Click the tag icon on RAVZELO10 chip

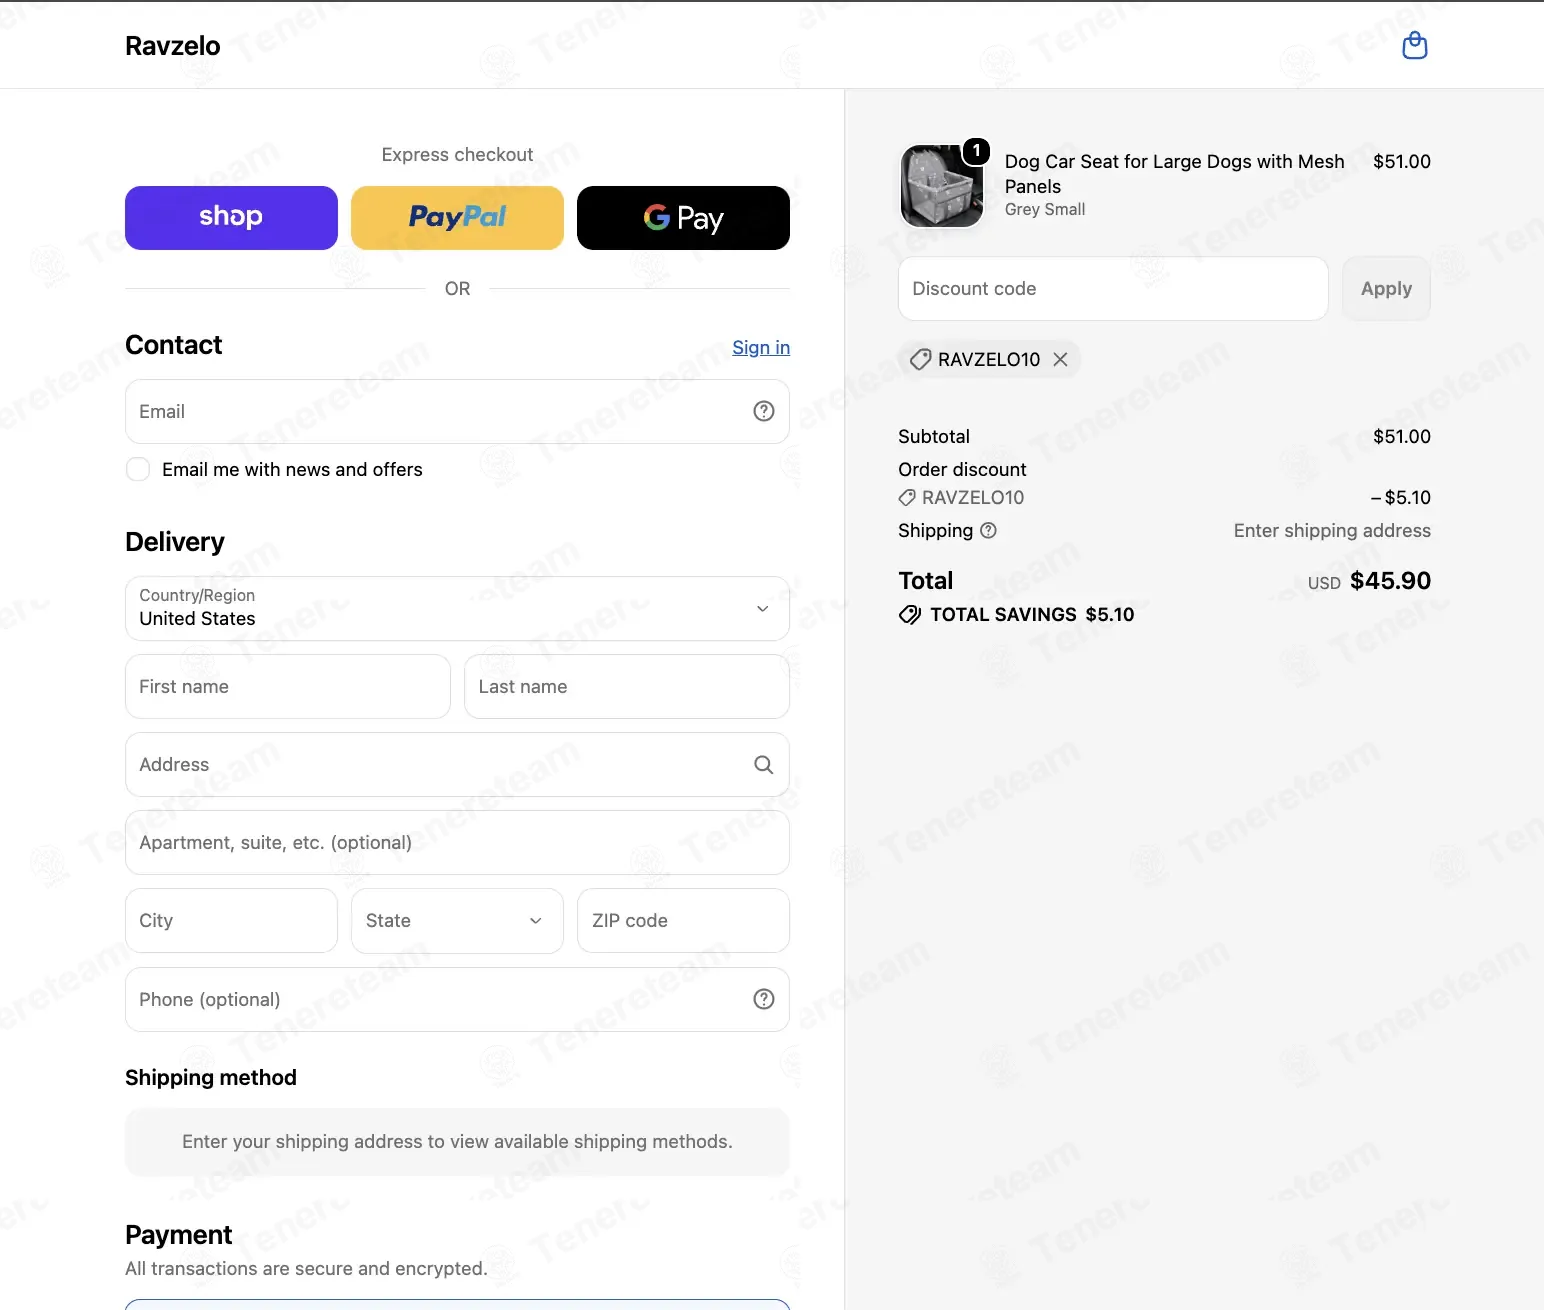pos(920,359)
